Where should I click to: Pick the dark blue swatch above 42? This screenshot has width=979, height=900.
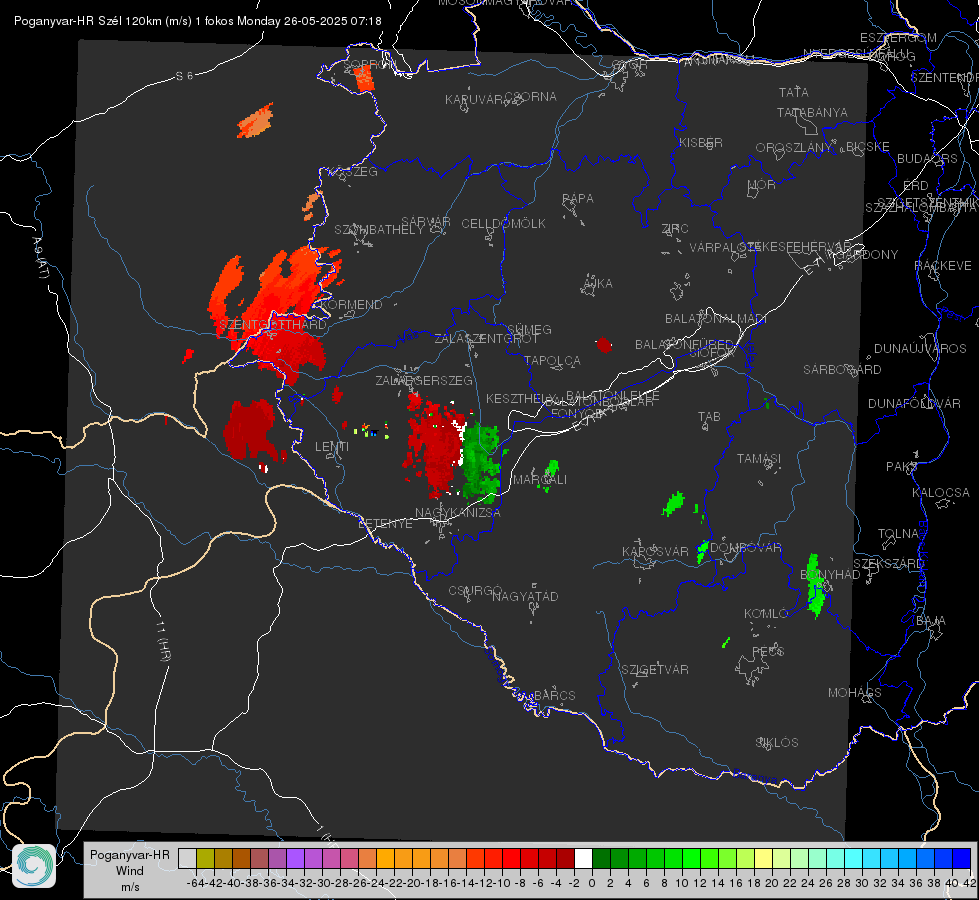[962, 859]
